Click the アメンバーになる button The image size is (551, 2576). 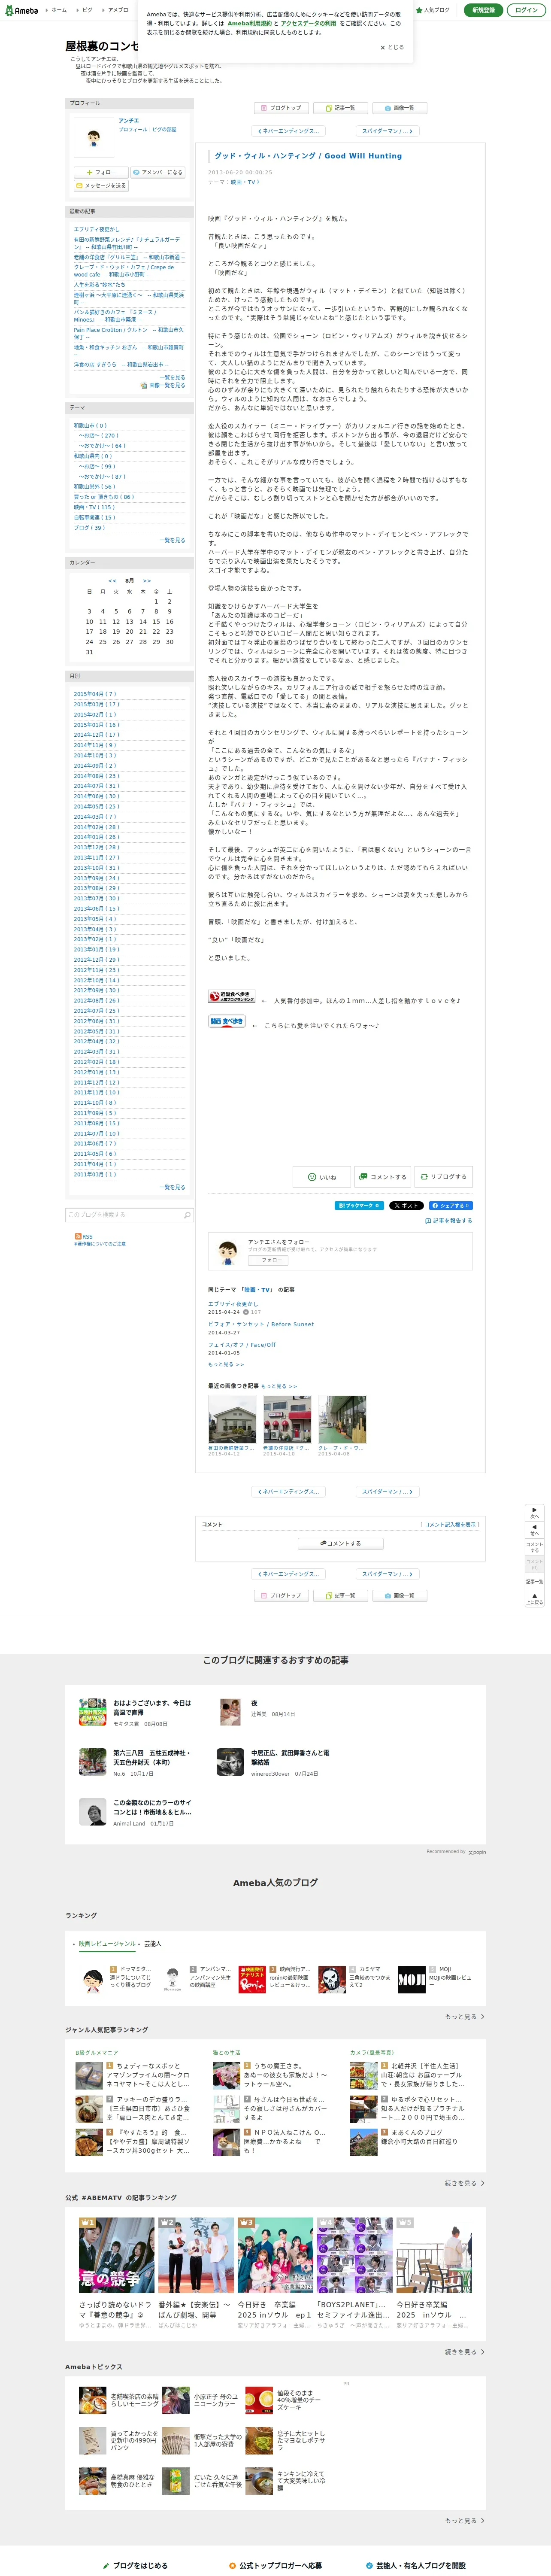click(158, 172)
